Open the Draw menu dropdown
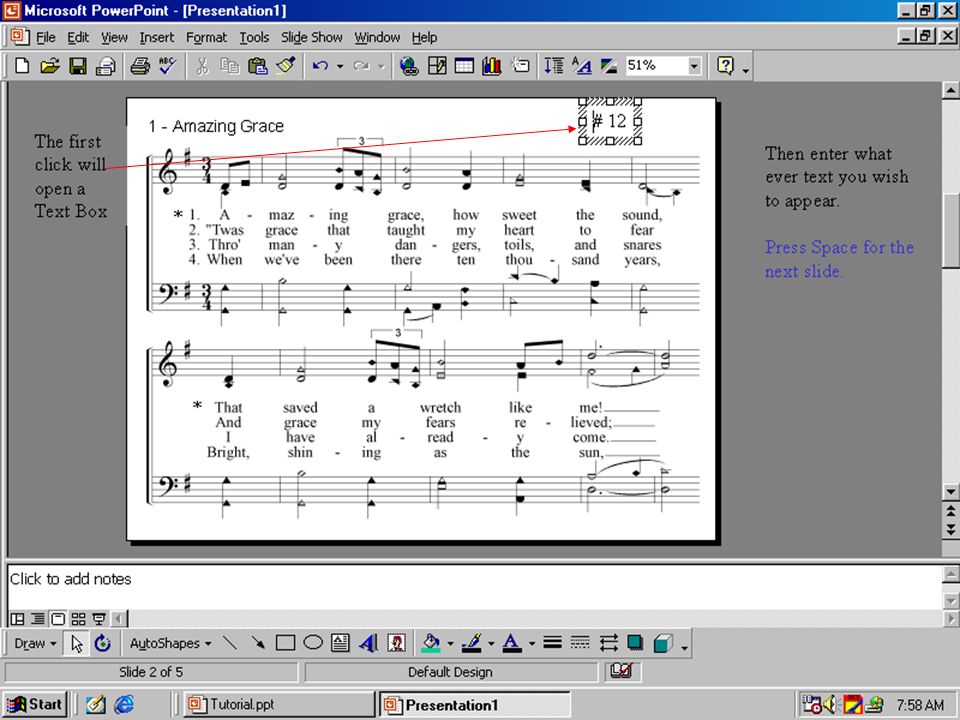Viewport: 960px width, 720px height. point(35,643)
